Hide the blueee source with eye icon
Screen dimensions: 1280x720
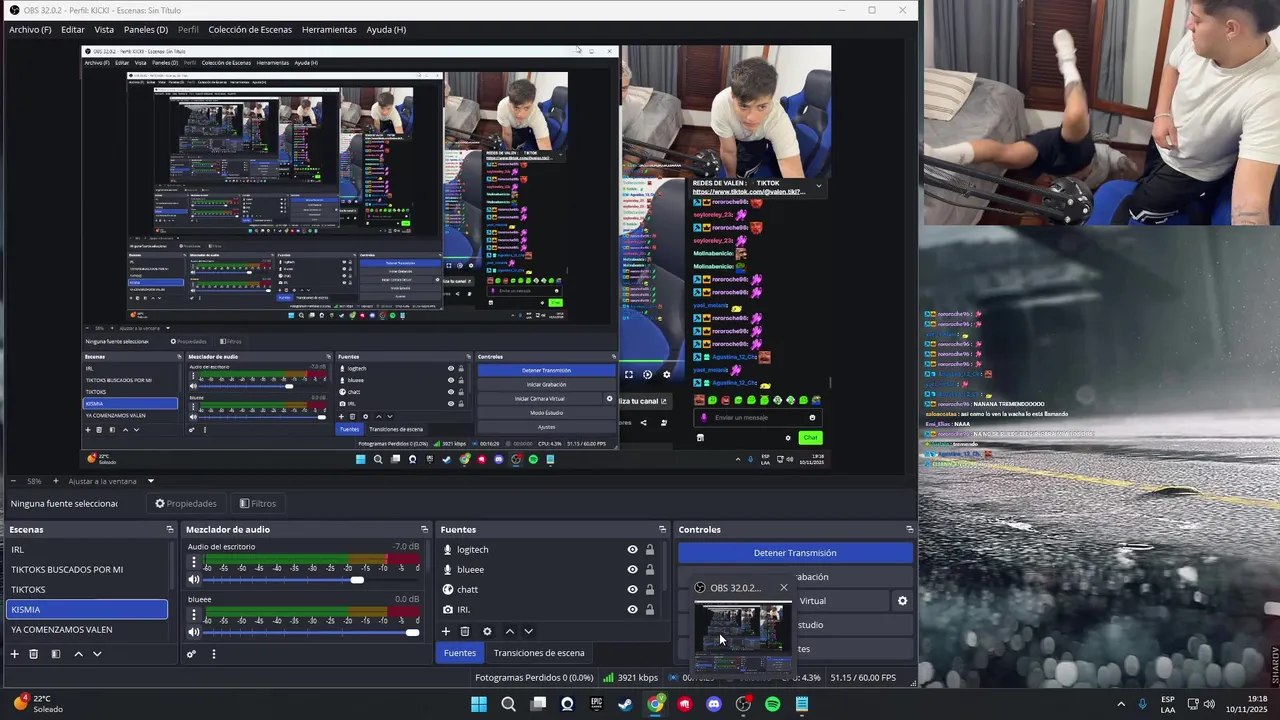coord(632,569)
